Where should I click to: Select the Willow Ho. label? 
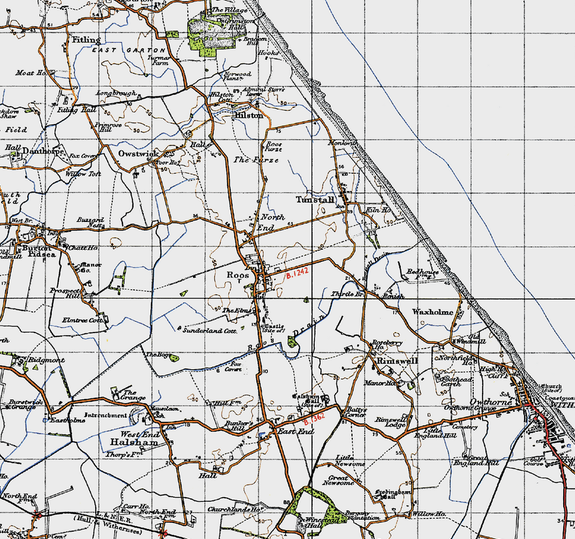(429, 514)
